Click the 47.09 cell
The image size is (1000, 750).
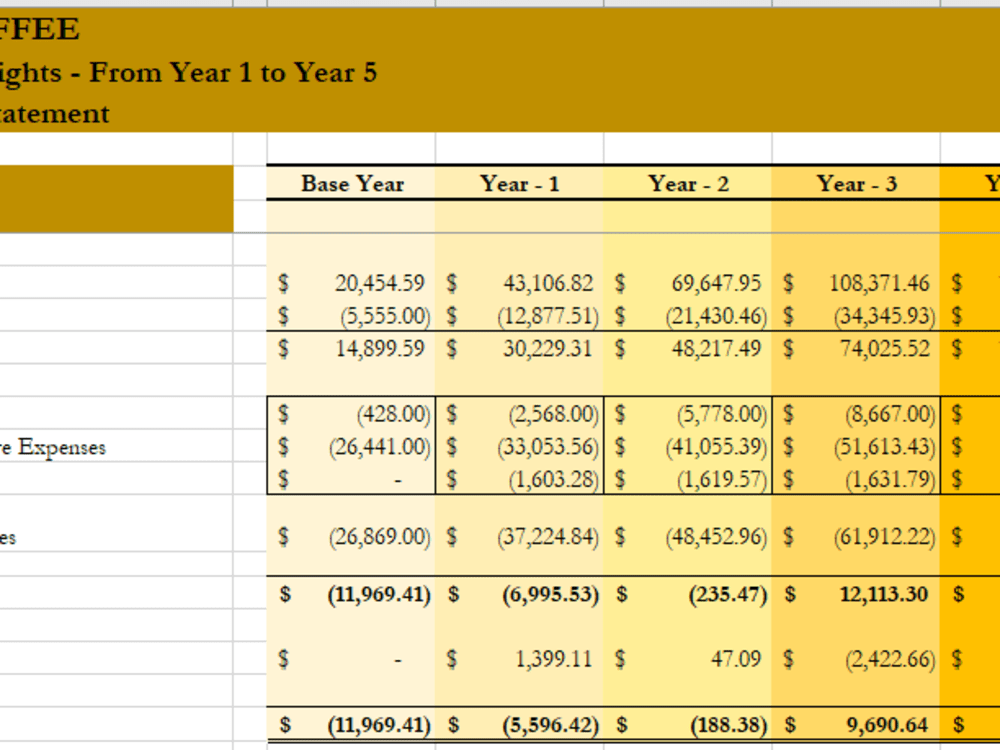[688, 658]
